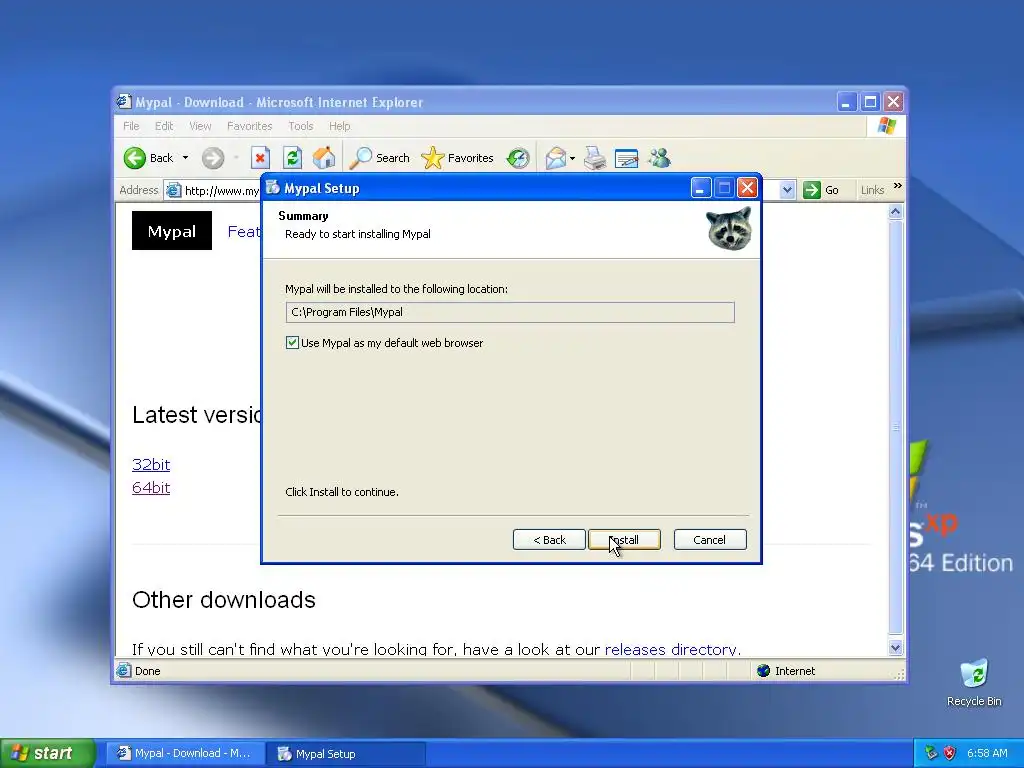Open the Back history dropdown arrow
The height and width of the screenshot is (768, 1024).
click(185, 158)
